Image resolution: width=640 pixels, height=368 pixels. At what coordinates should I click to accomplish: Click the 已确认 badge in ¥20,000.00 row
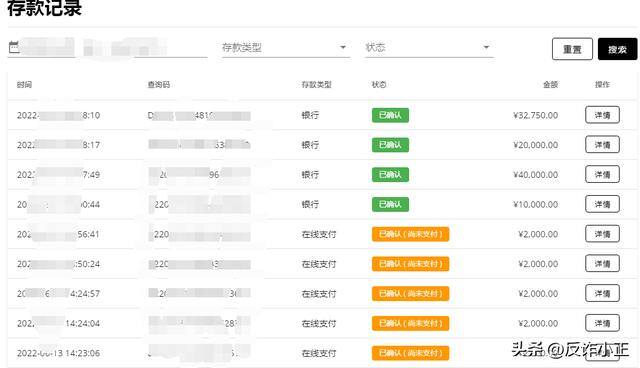pos(390,145)
